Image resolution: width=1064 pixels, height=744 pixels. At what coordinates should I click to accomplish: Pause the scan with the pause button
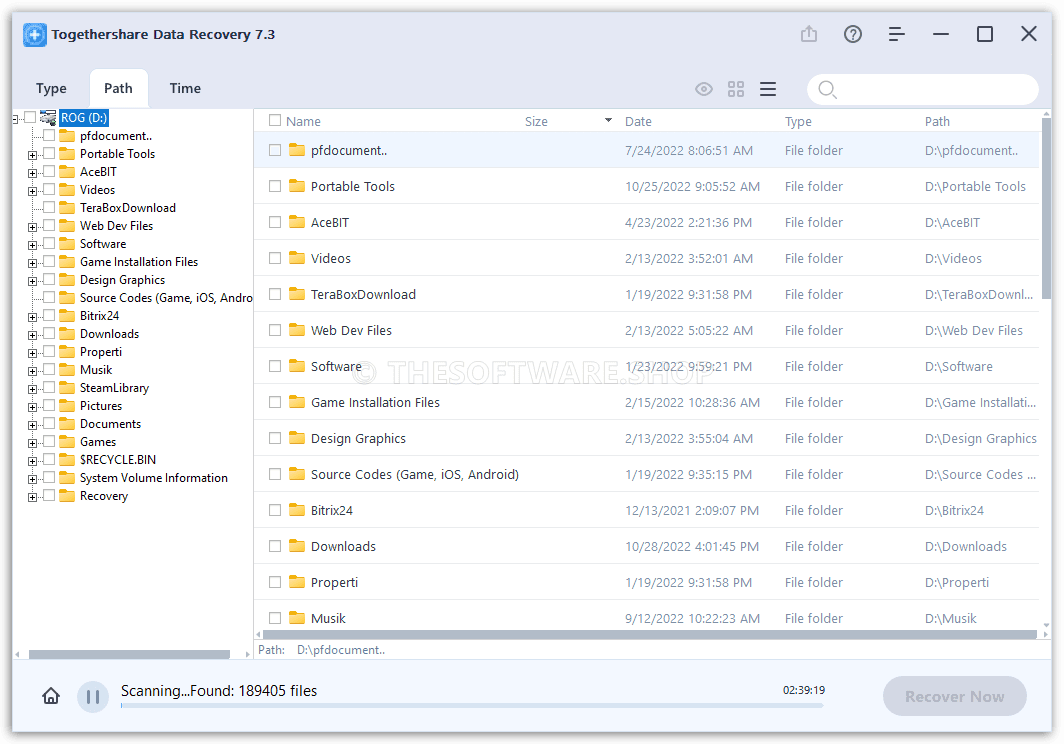[93, 696]
